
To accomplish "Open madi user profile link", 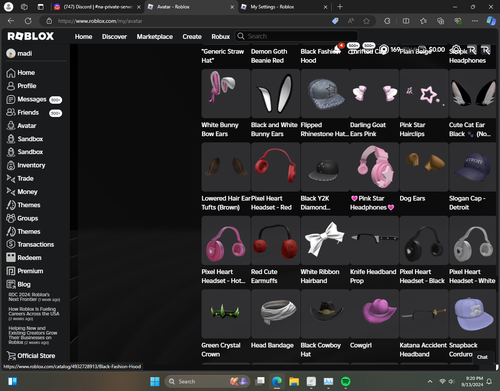I will click(x=19, y=53).
